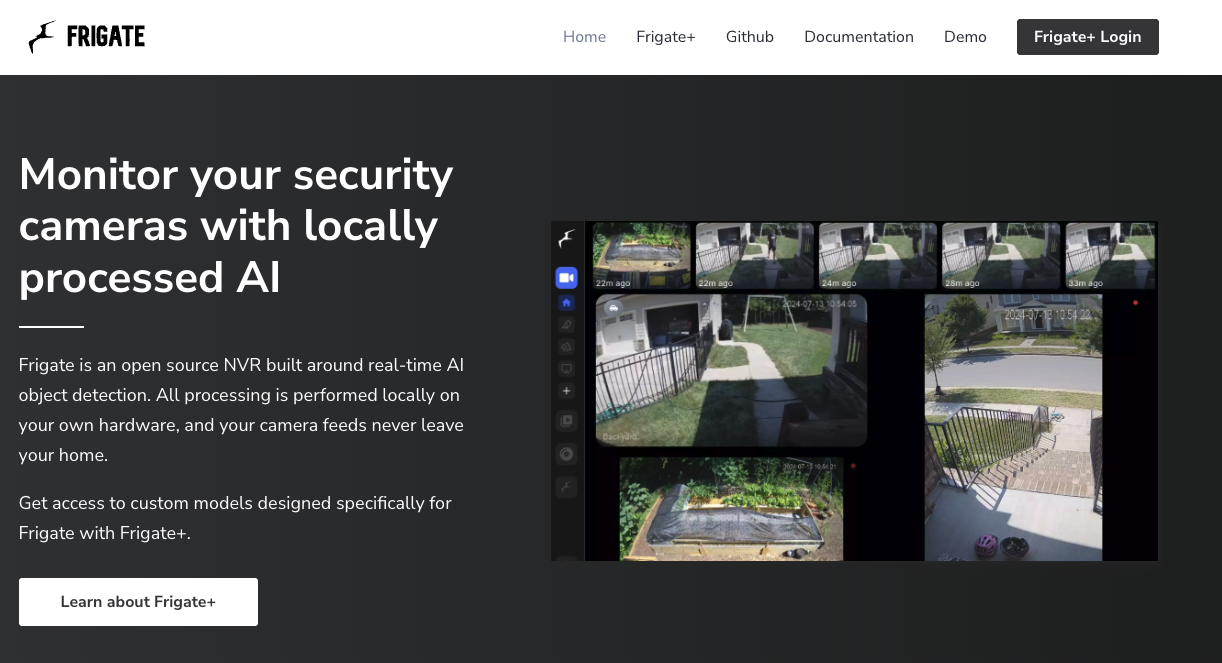The image size is (1222, 663).
Task: Click the "Get access to custom models" paragraph
Action: tap(235, 518)
